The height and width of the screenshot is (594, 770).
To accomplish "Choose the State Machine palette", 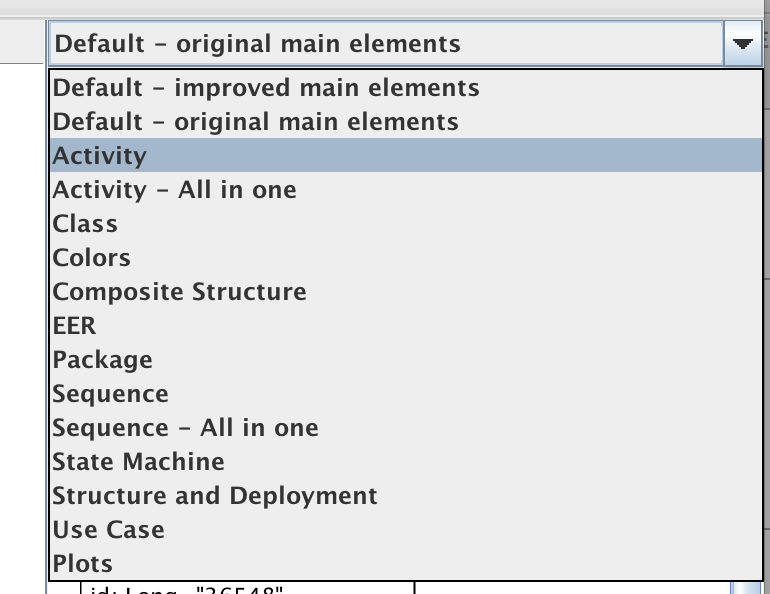I will 406,461.
